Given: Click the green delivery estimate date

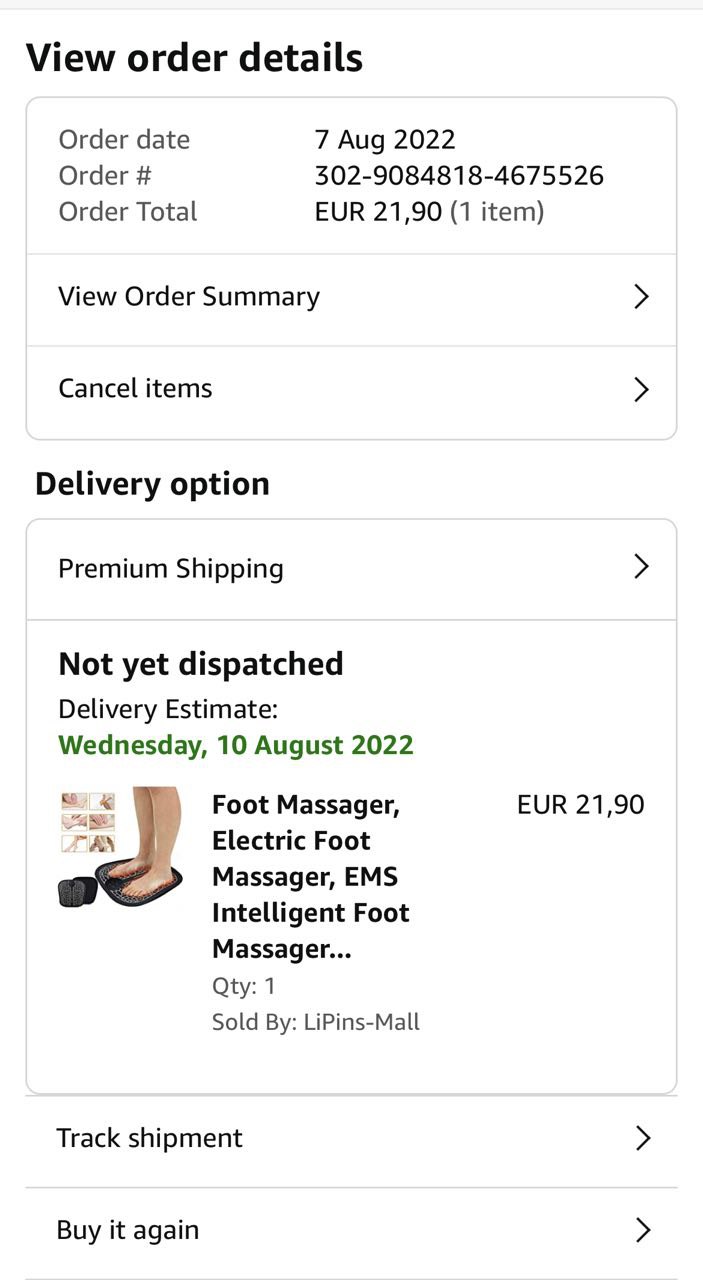Looking at the screenshot, I should click(236, 745).
